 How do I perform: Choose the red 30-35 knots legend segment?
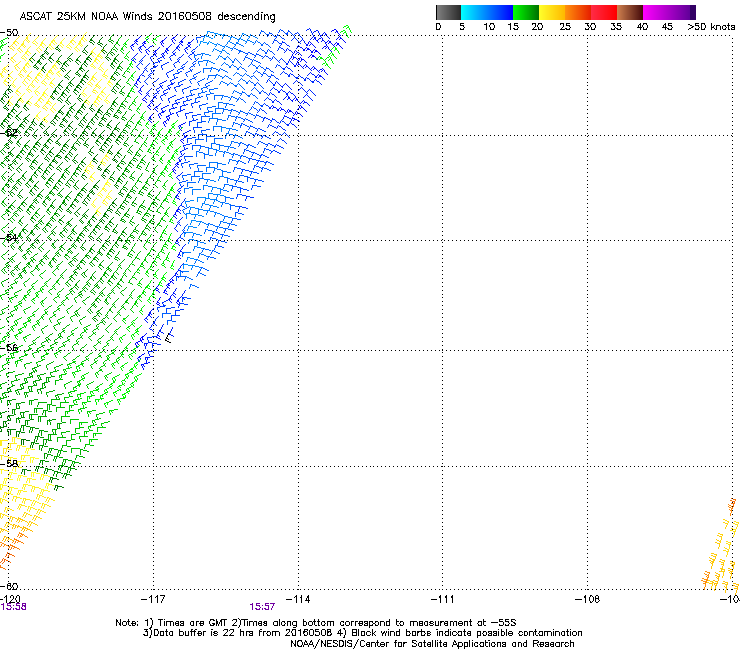pos(604,12)
